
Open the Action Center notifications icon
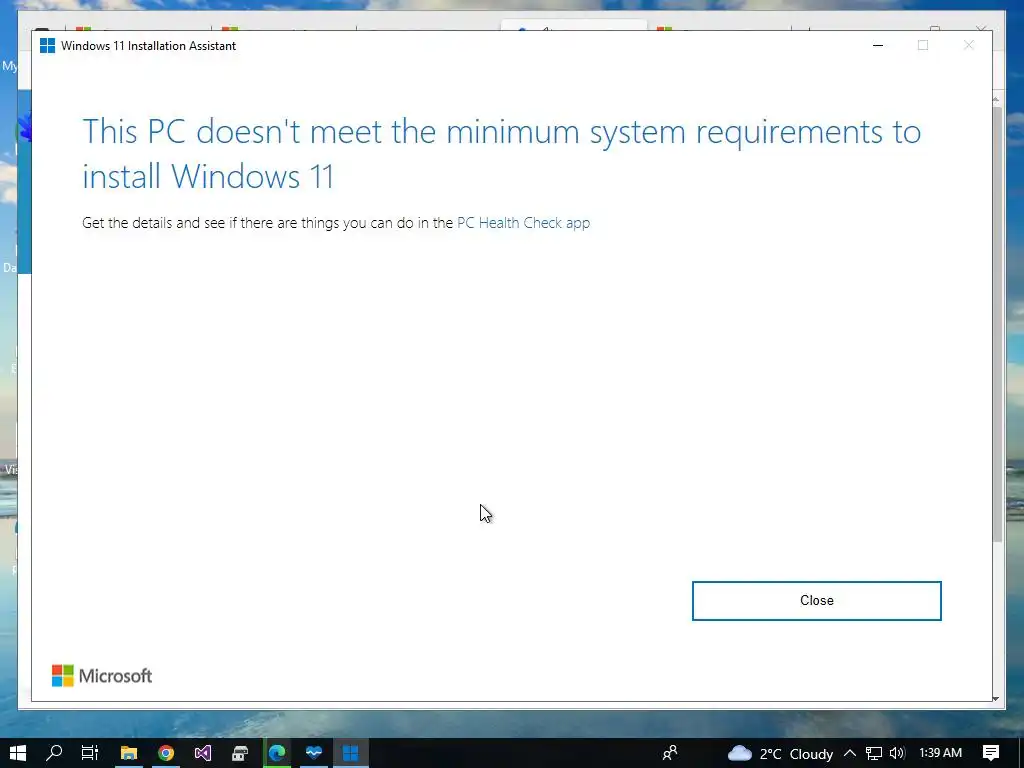(991, 753)
